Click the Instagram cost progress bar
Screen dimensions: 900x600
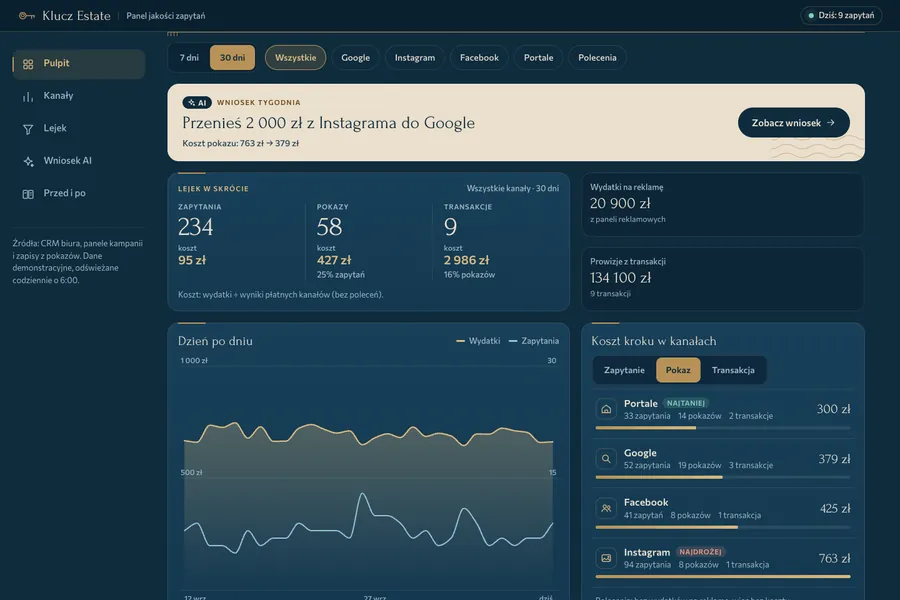point(723,576)
